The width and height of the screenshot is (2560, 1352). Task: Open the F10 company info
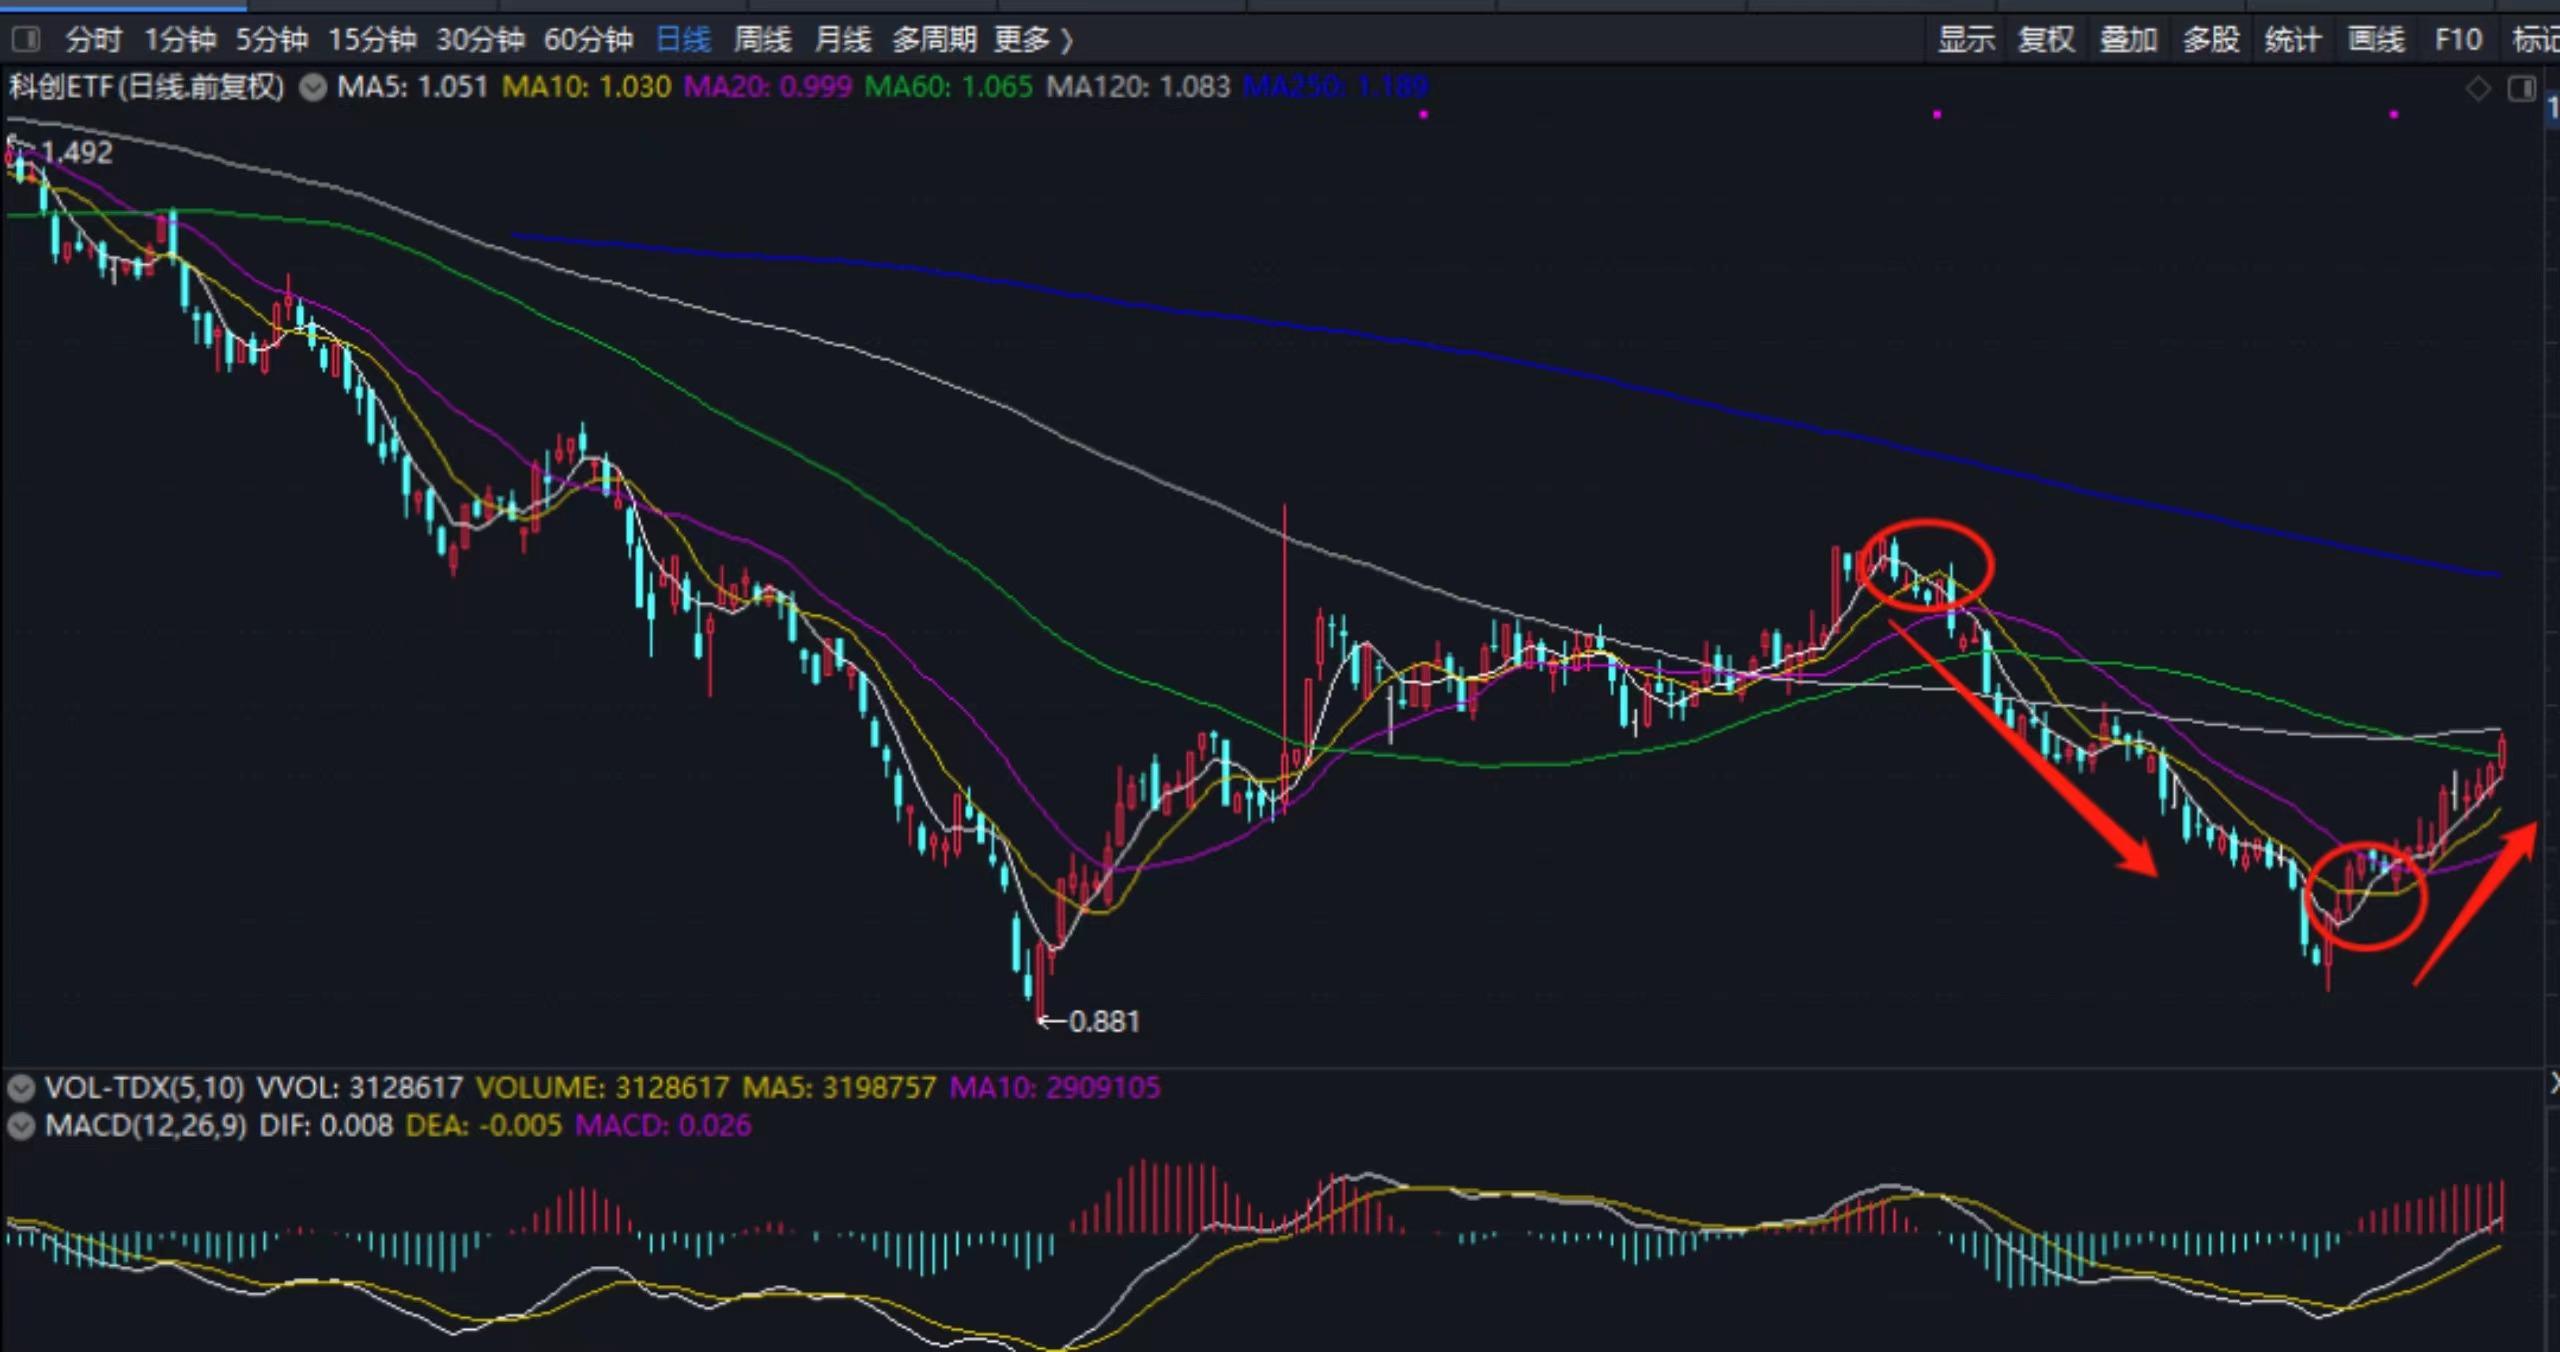tap(2458, 40)
